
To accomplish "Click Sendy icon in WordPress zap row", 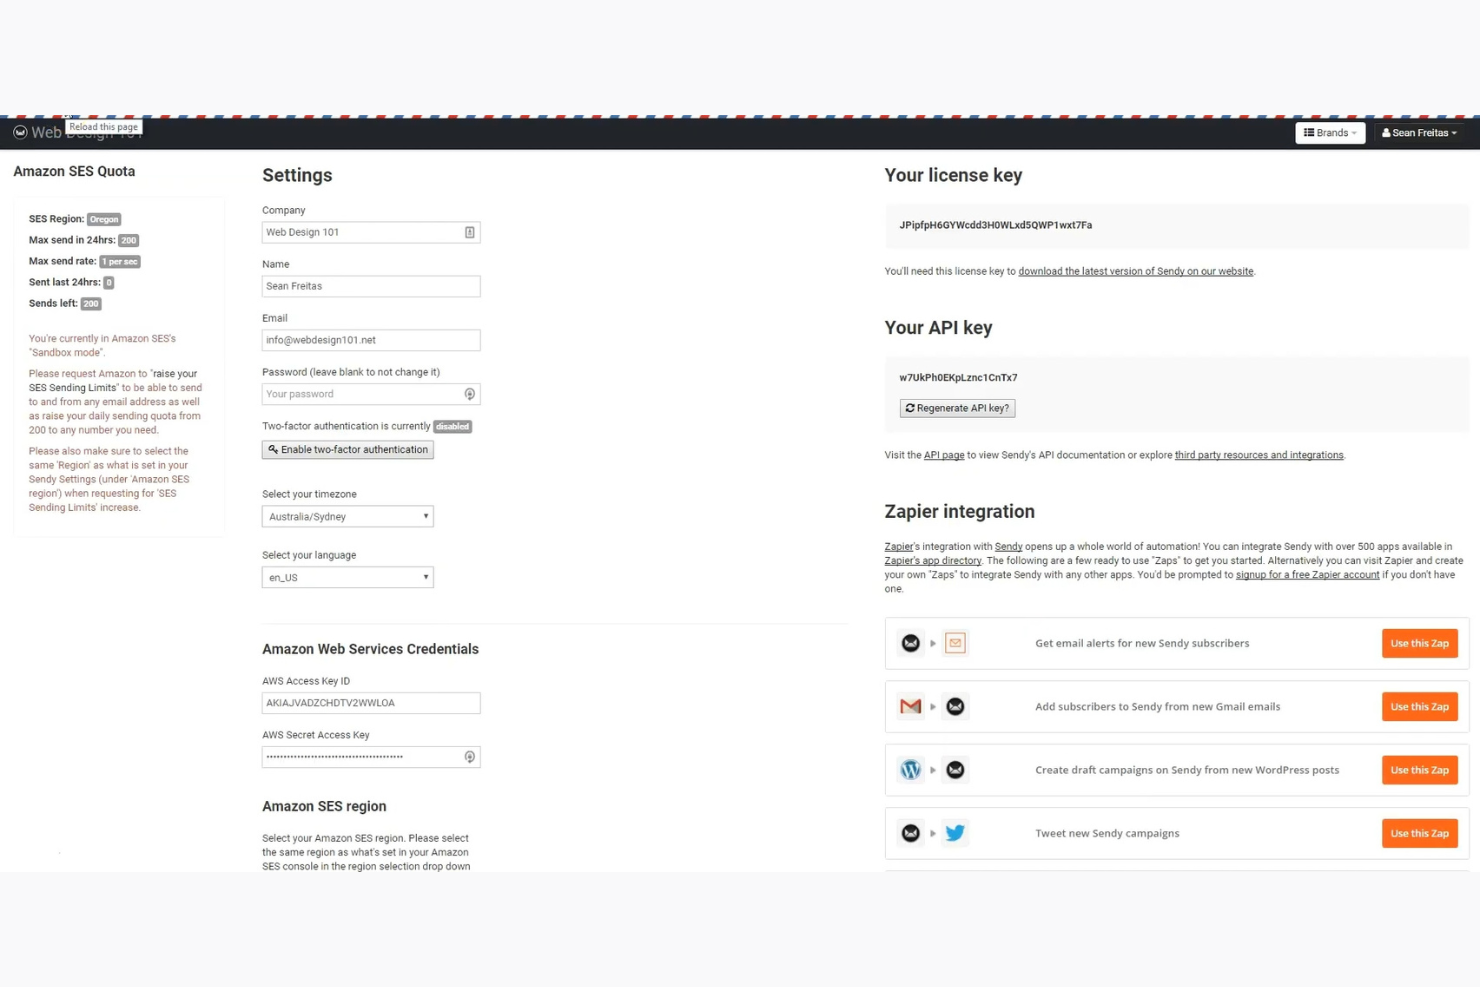I will tap(955, 770).
